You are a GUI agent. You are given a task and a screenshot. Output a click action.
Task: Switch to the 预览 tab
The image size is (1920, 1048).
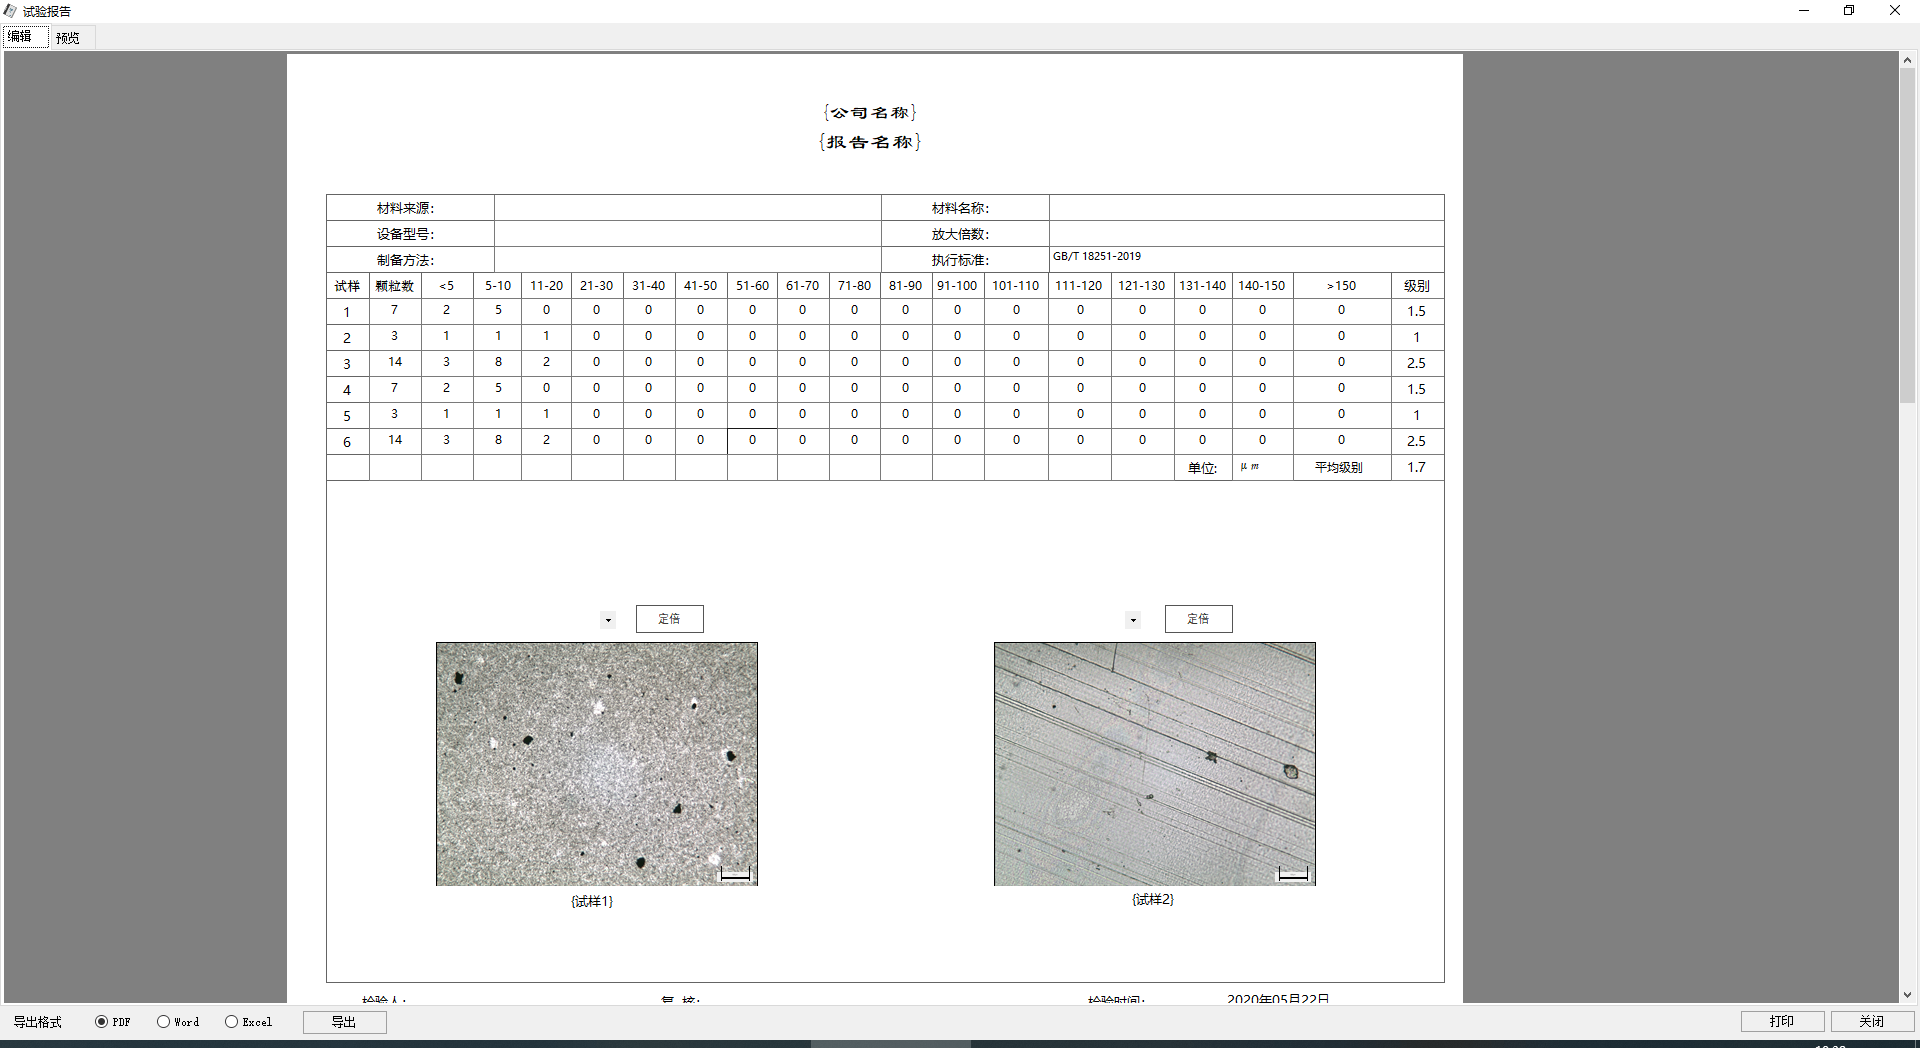pos(68,38)
